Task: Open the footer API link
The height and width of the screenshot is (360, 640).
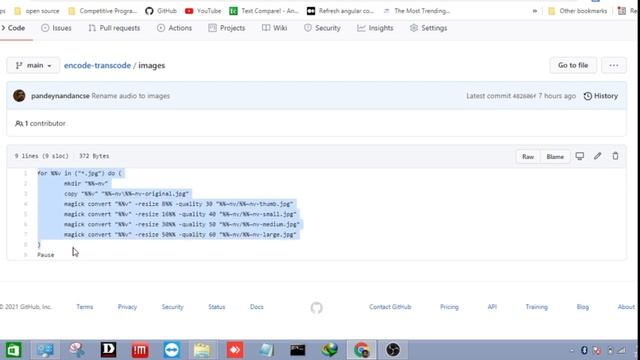Action: (x=492, y=307)
